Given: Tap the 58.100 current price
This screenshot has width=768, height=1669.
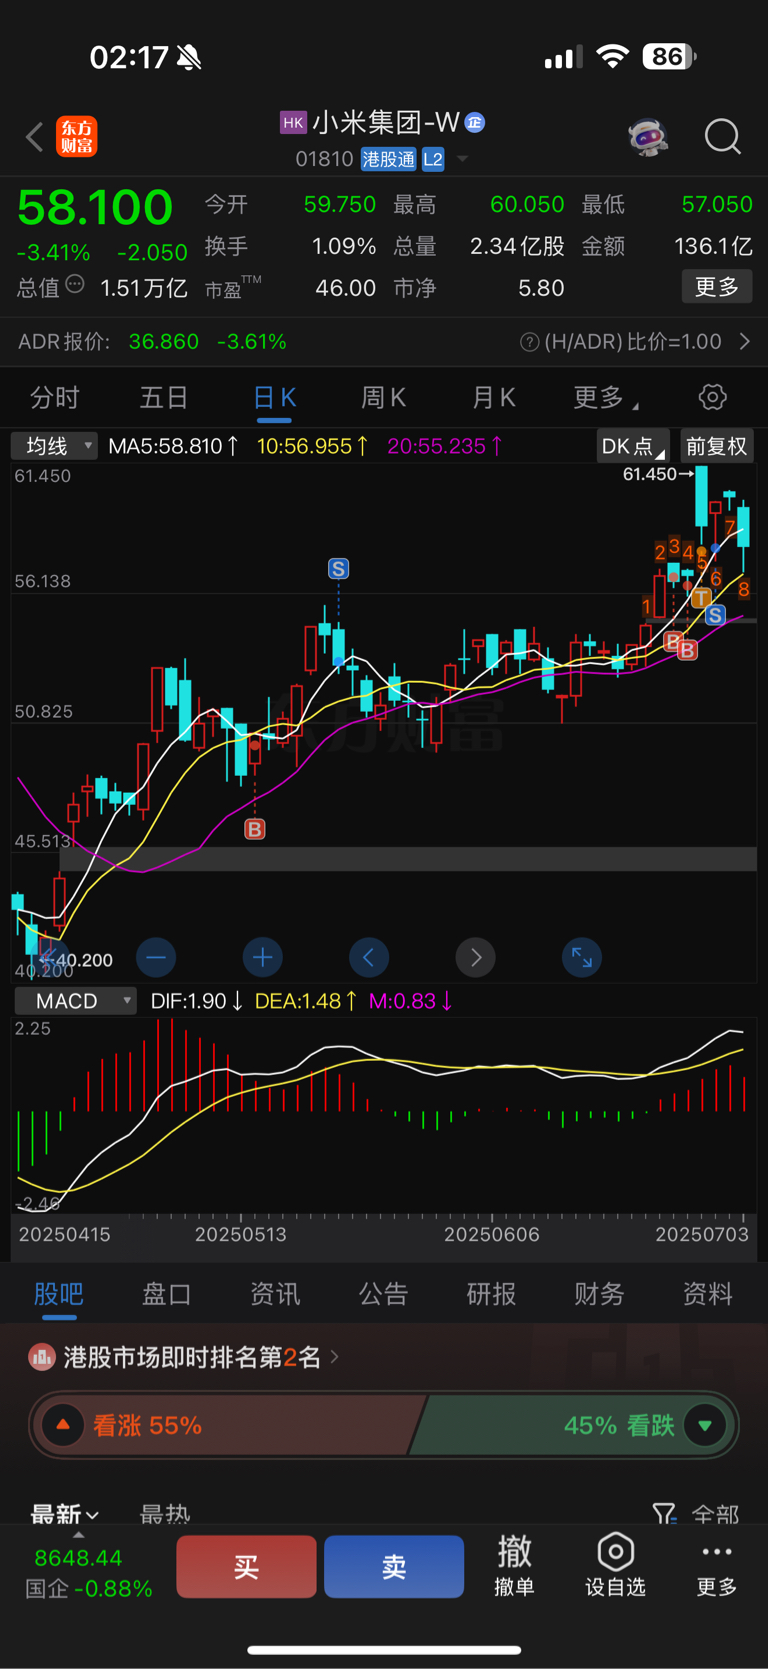Looking at the screenshot, I should coord(95,208).
